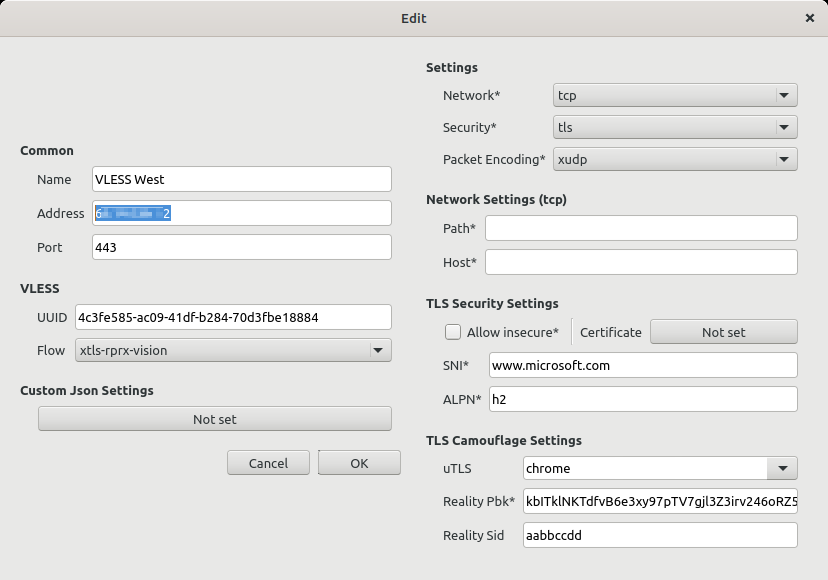Click the OK button
The width and height of the screenshot is (828, 580).
point(359,463)
